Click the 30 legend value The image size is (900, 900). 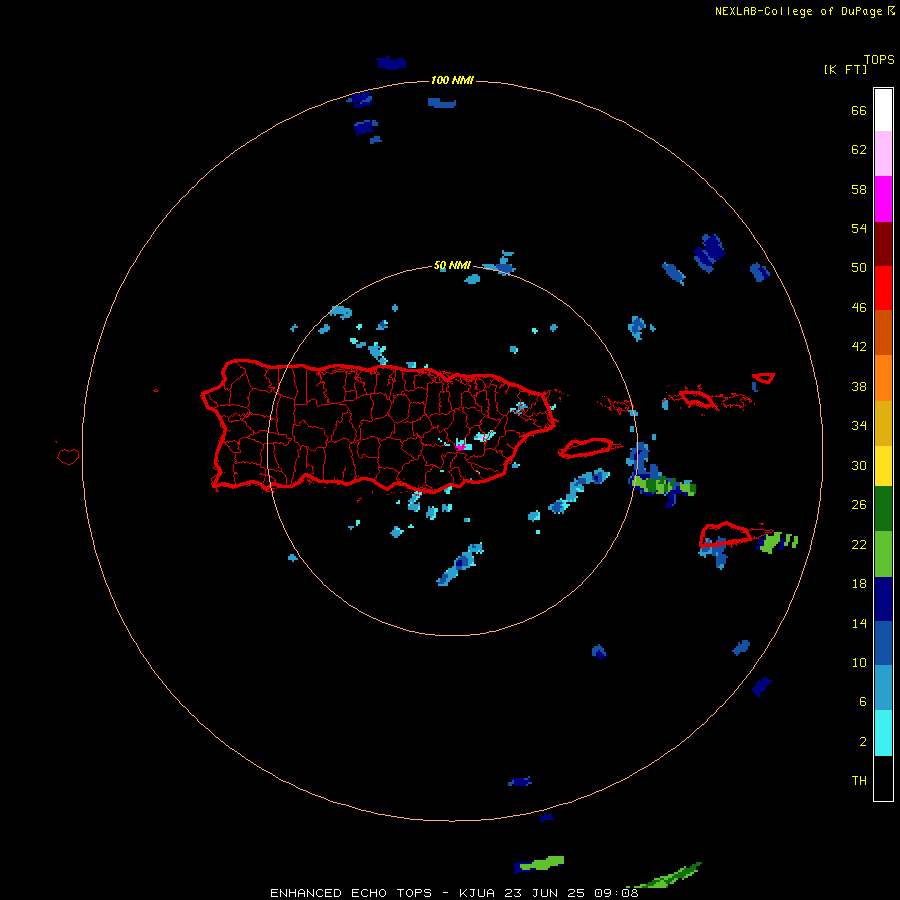[x=859, y=465]
